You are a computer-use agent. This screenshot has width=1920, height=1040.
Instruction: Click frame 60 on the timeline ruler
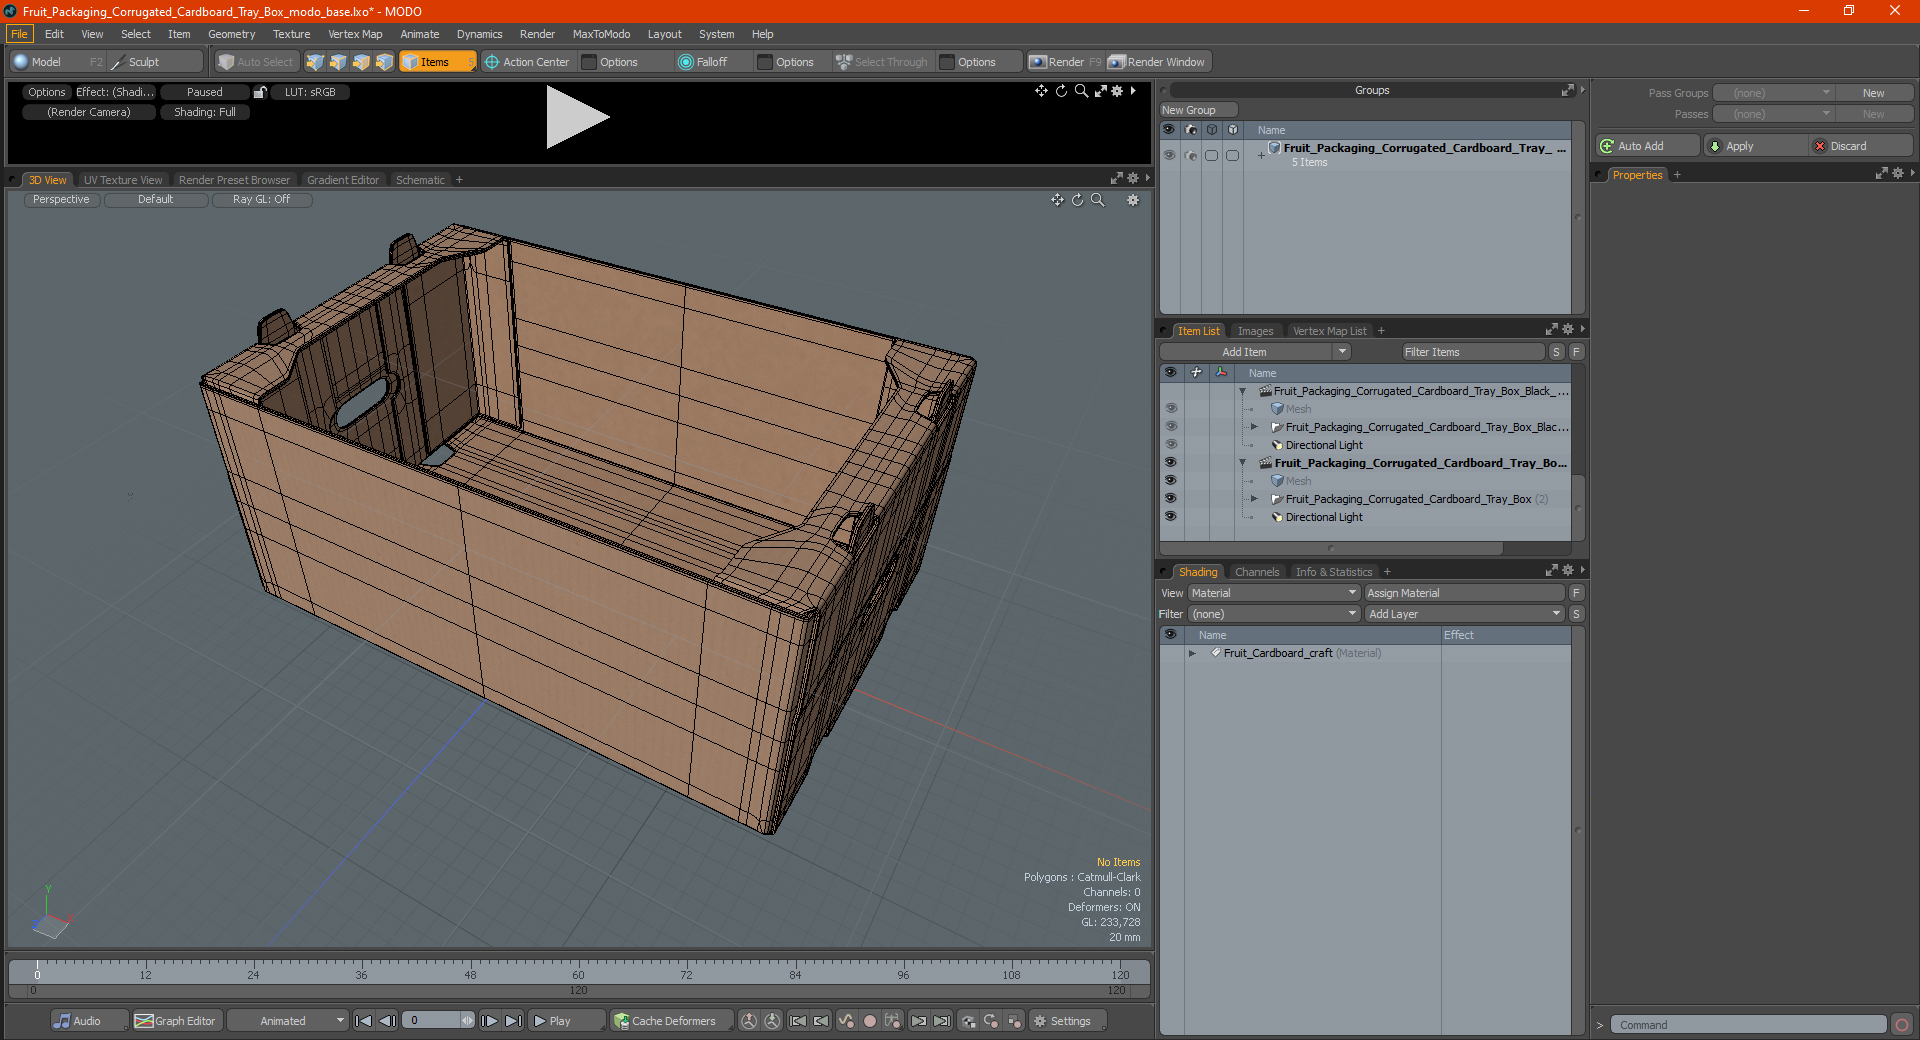click(x=578, y=972)
